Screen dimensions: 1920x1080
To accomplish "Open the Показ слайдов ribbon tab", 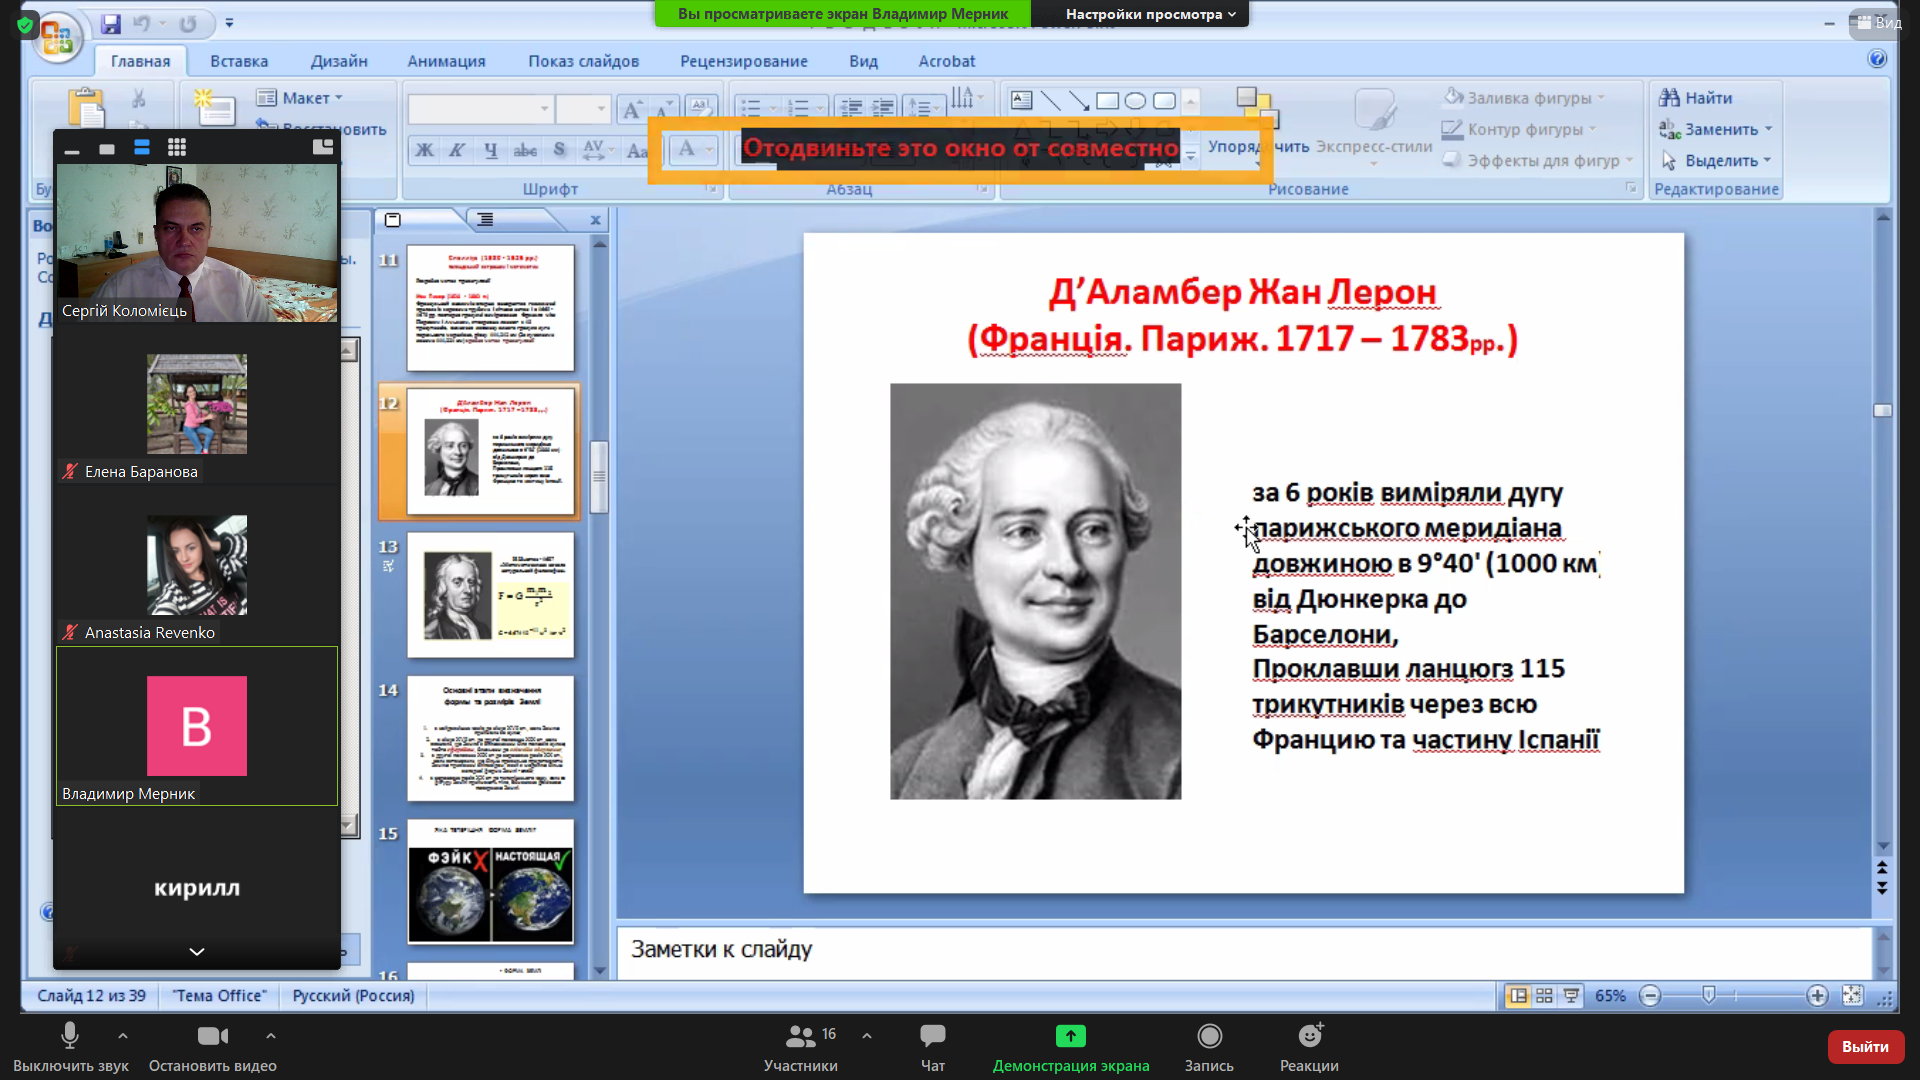I will pyautogui.click(x=583, y=61).
